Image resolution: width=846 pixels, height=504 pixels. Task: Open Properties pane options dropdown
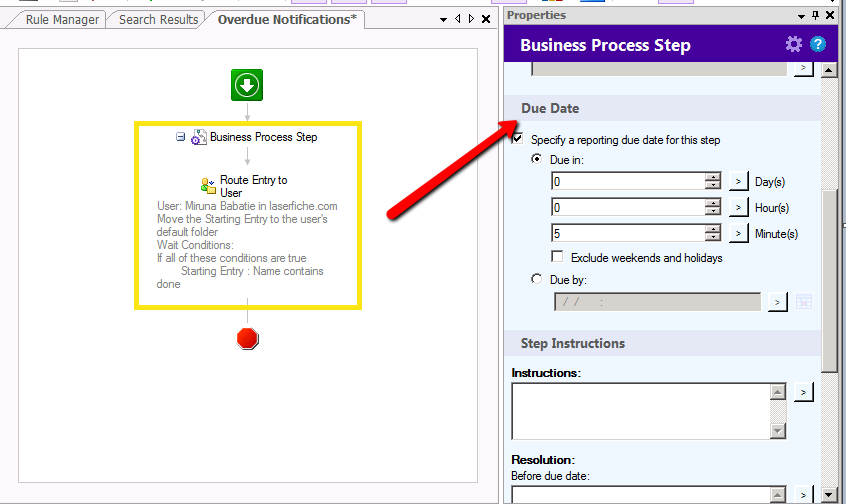(x=802, y=17)
